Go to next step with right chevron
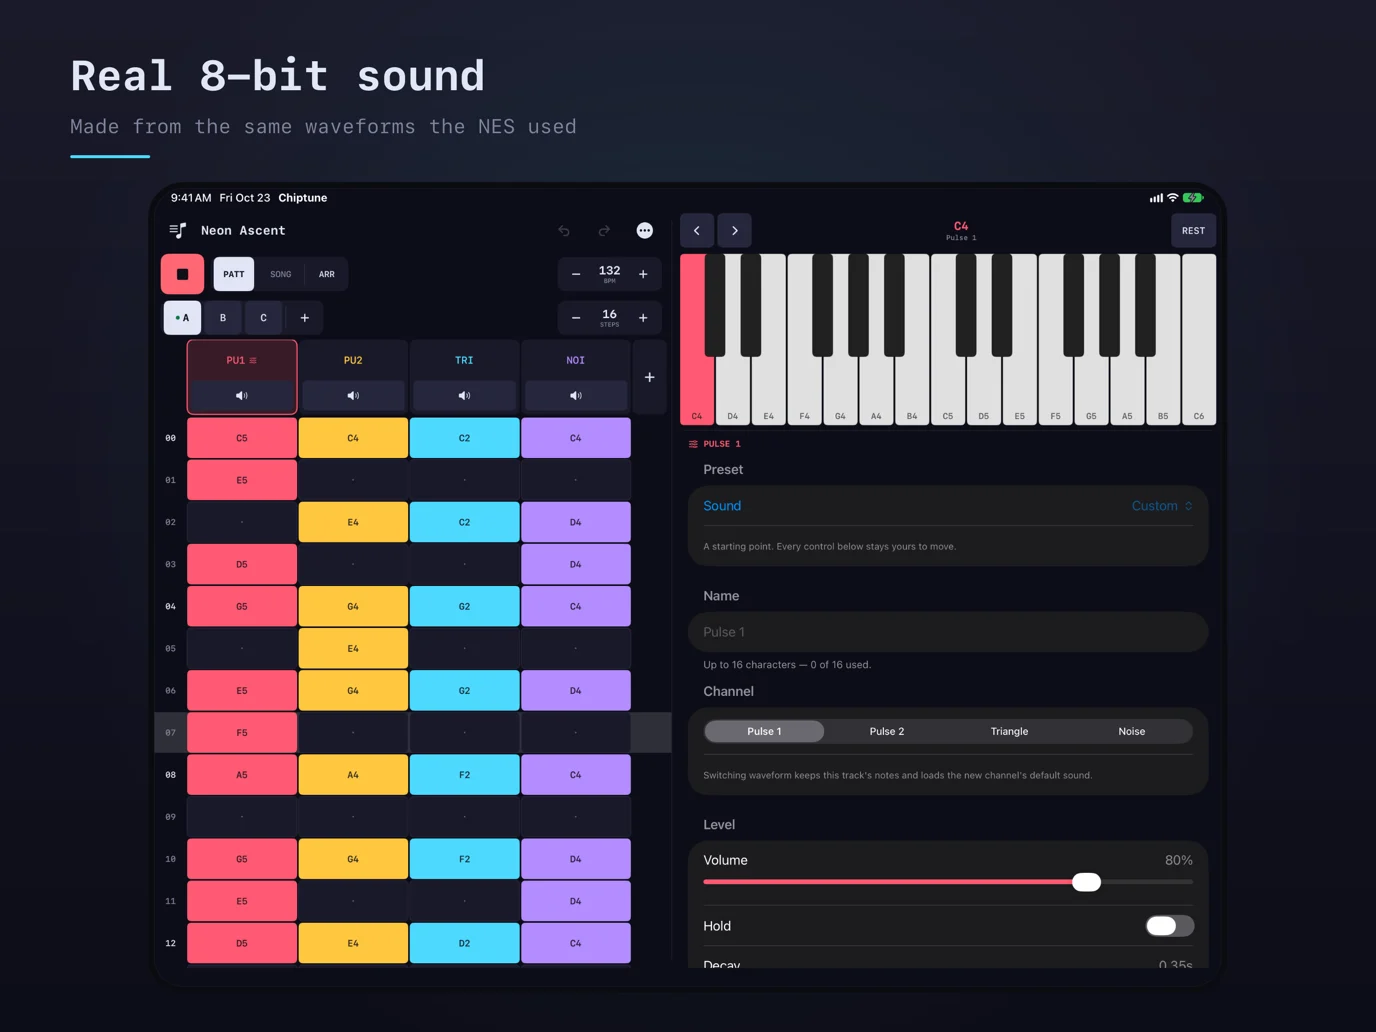 735,231
